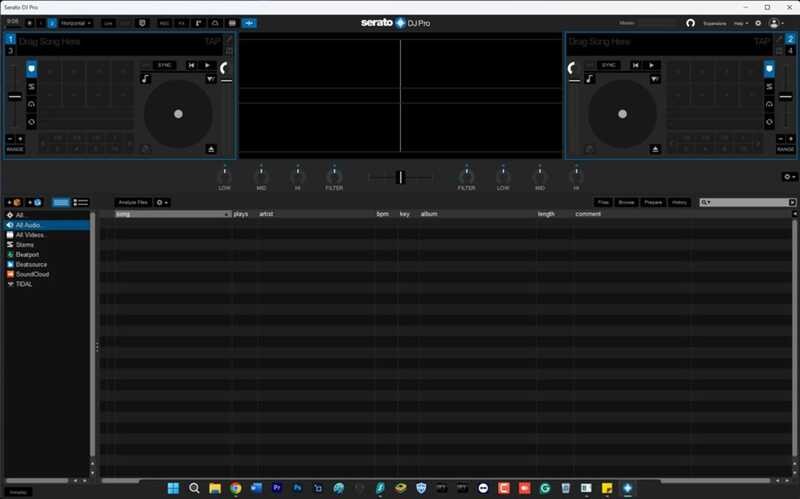Open the setup gear in top bar
800x499 pixels.
point(758,23)
